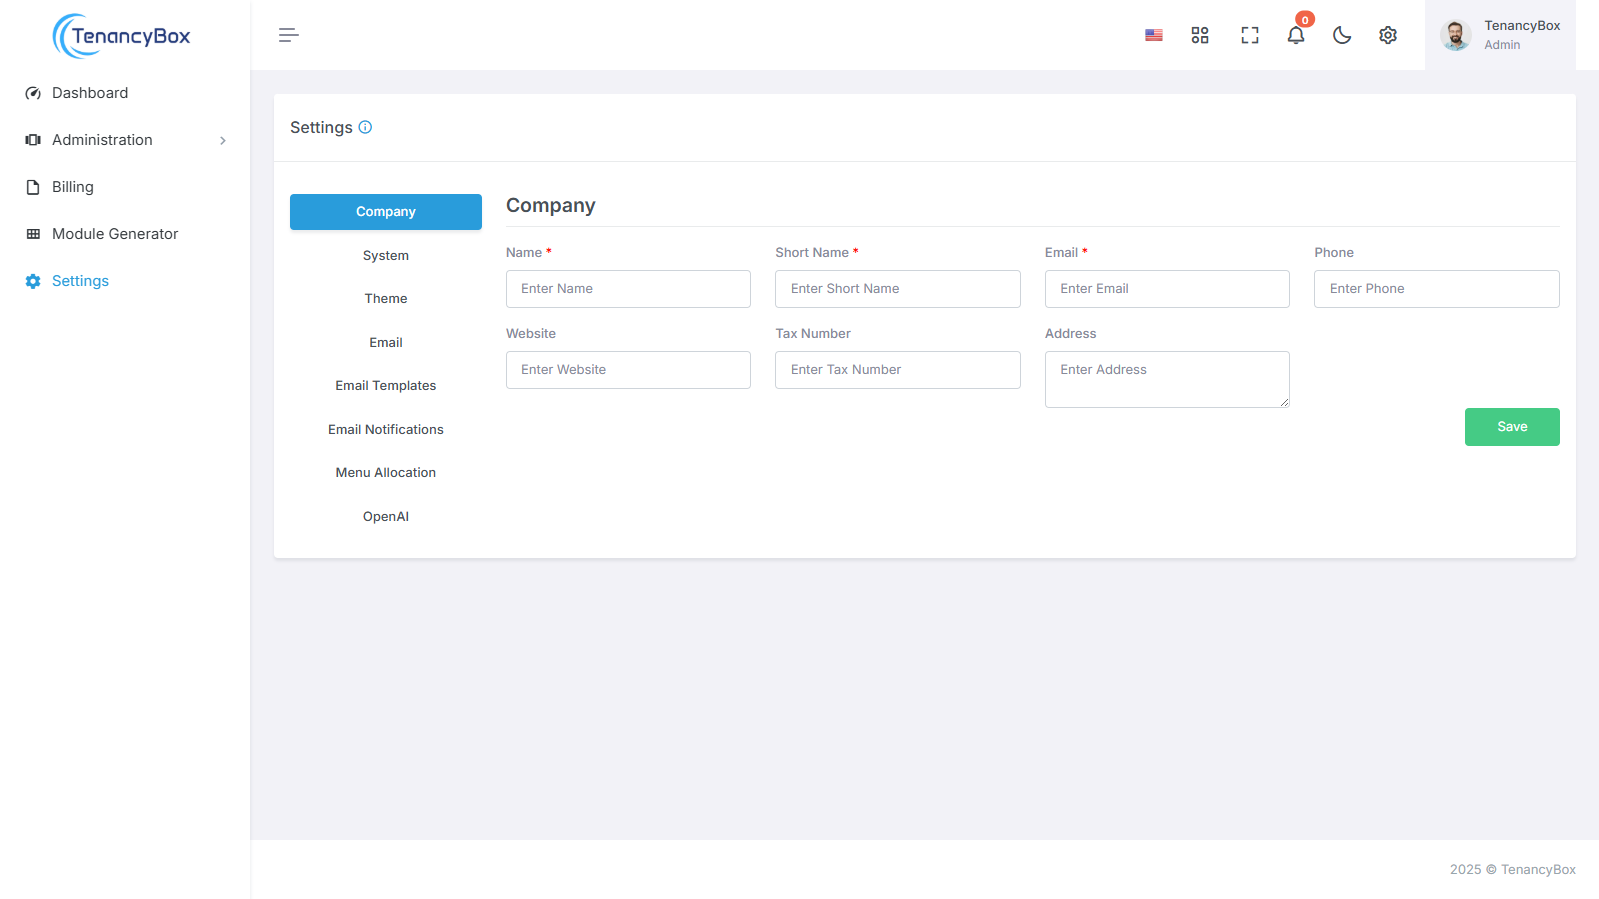Click the Enter Short Name field

897,289
